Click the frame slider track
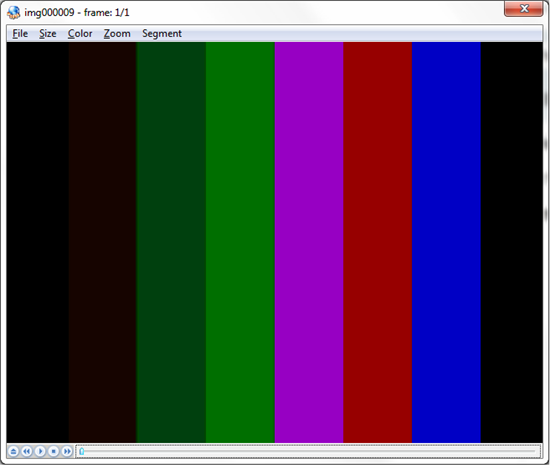The width and height of the screenshot is (550, 468). point(309,451)
